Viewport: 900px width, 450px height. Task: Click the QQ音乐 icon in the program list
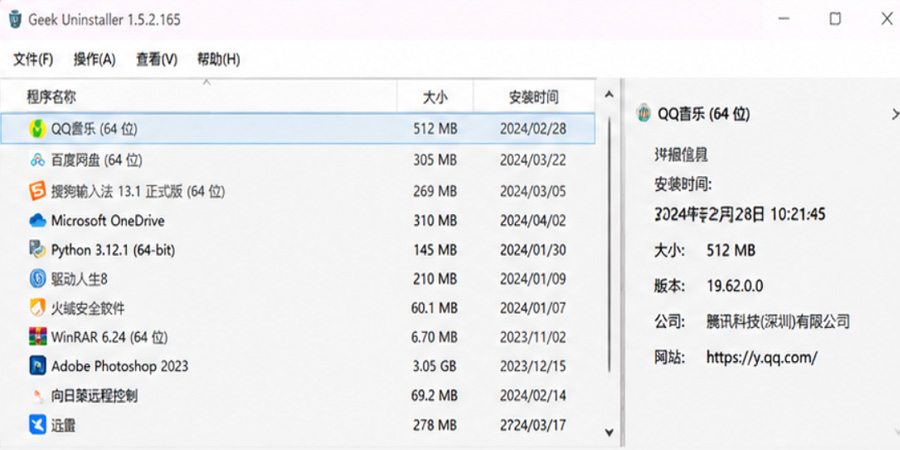(37, 129)
